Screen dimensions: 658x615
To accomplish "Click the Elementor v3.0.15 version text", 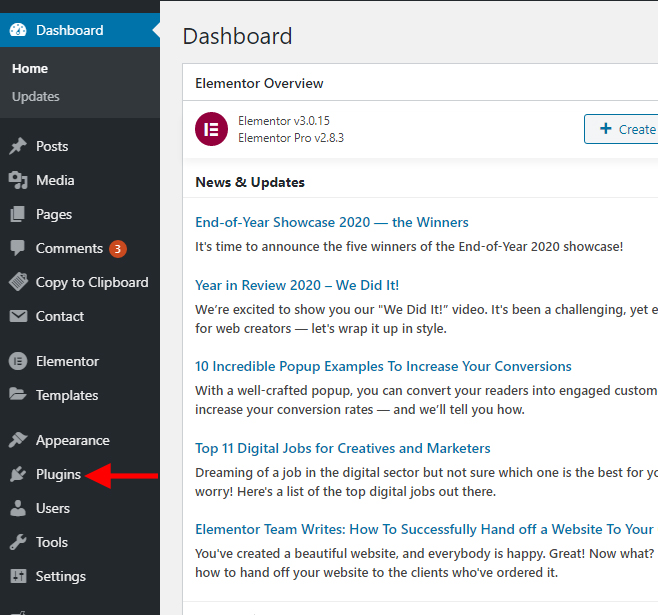I will [x=284, y=121].
